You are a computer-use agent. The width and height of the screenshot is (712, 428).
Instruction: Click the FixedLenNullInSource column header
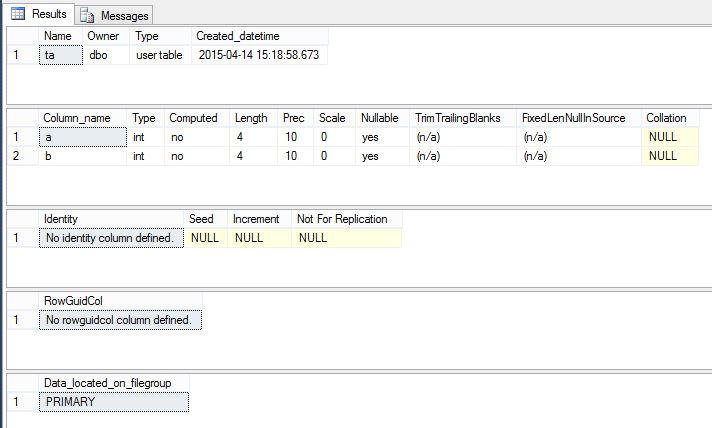click(x=579, y=118)
